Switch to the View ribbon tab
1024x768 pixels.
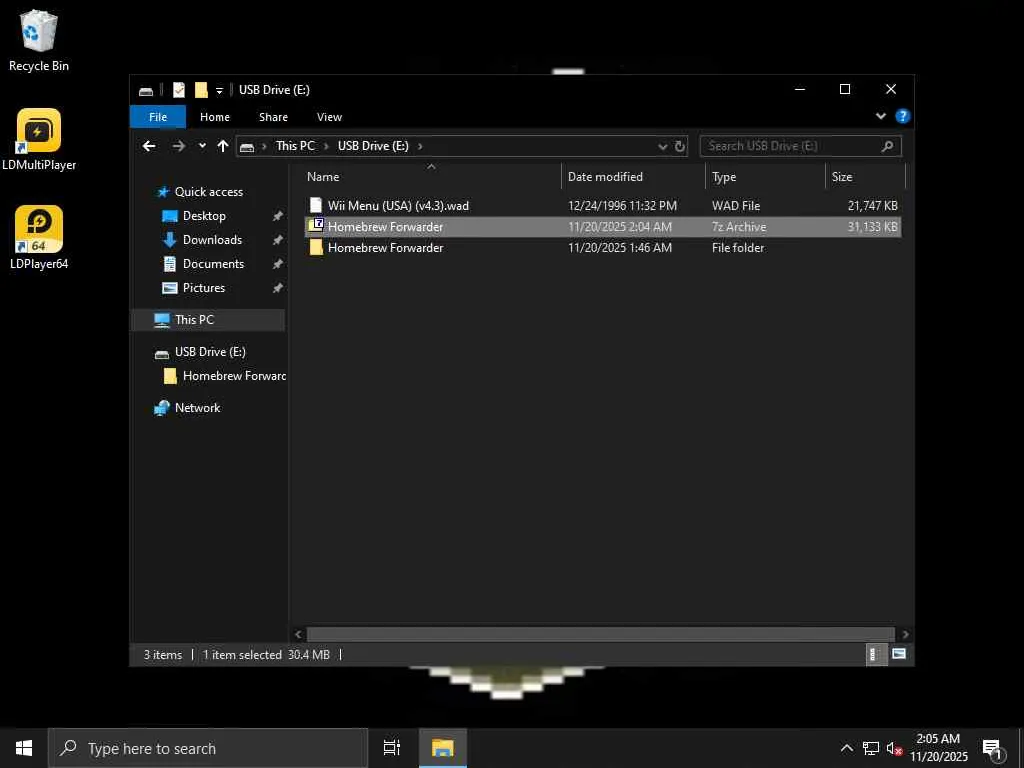click(329, 117)
